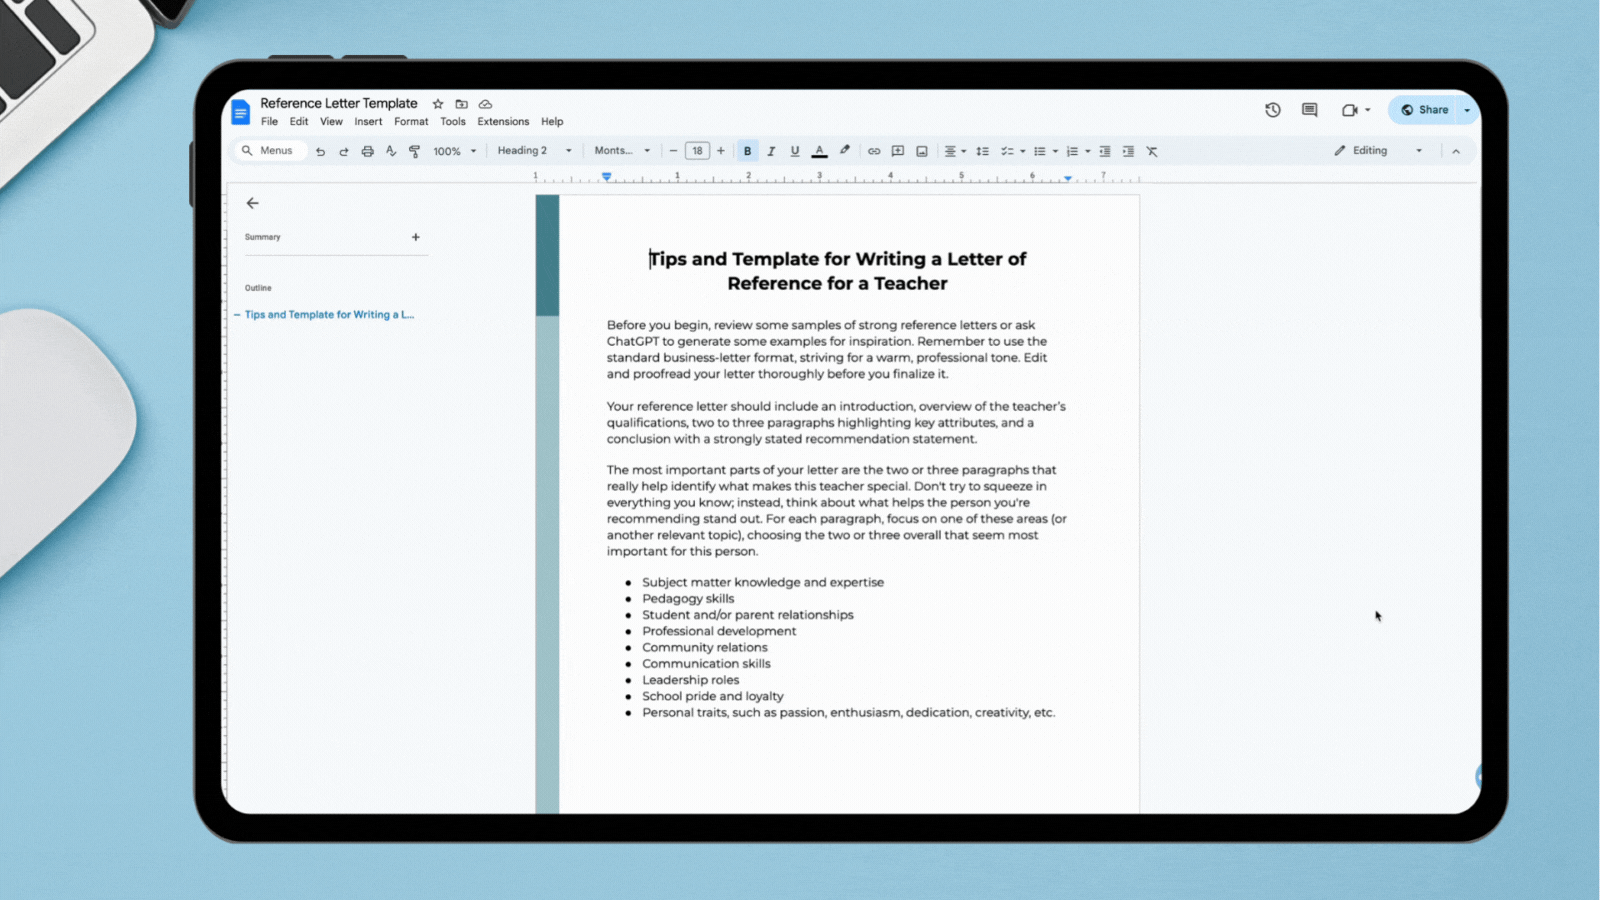Click the left indent marker on the ruler

point(606,177)
